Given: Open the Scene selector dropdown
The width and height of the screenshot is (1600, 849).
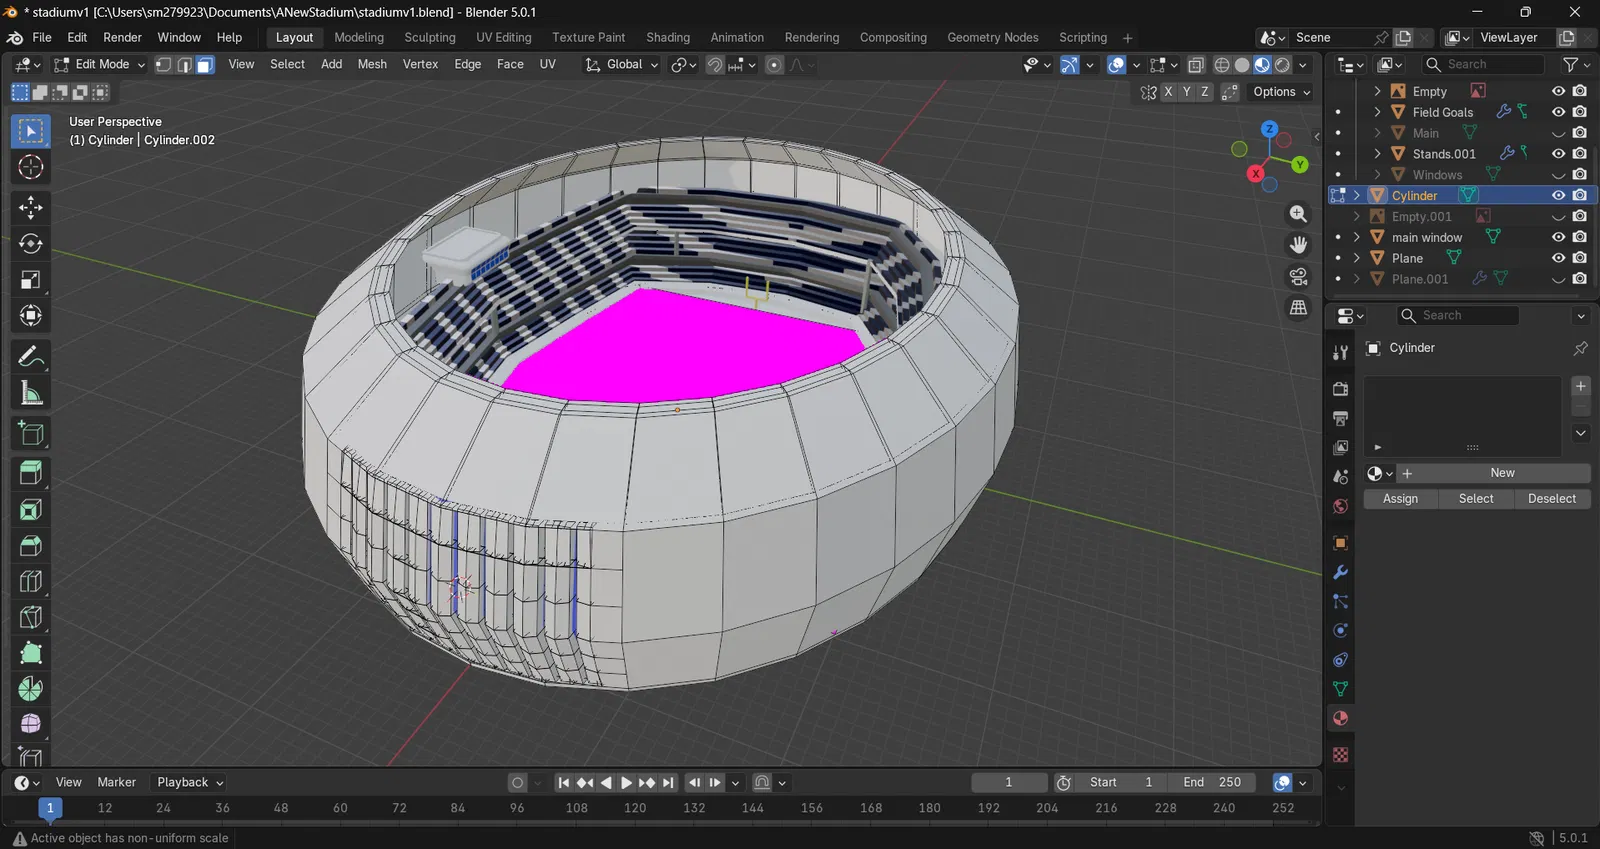Looking at the screenshot, I should [1271, 38].
